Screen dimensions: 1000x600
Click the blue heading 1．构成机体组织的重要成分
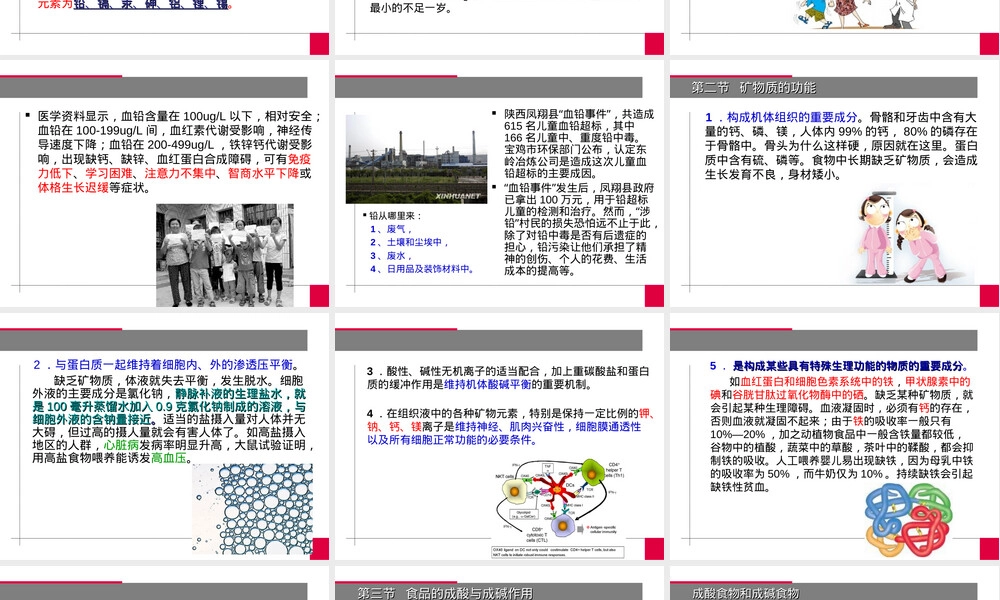(781, 117)
